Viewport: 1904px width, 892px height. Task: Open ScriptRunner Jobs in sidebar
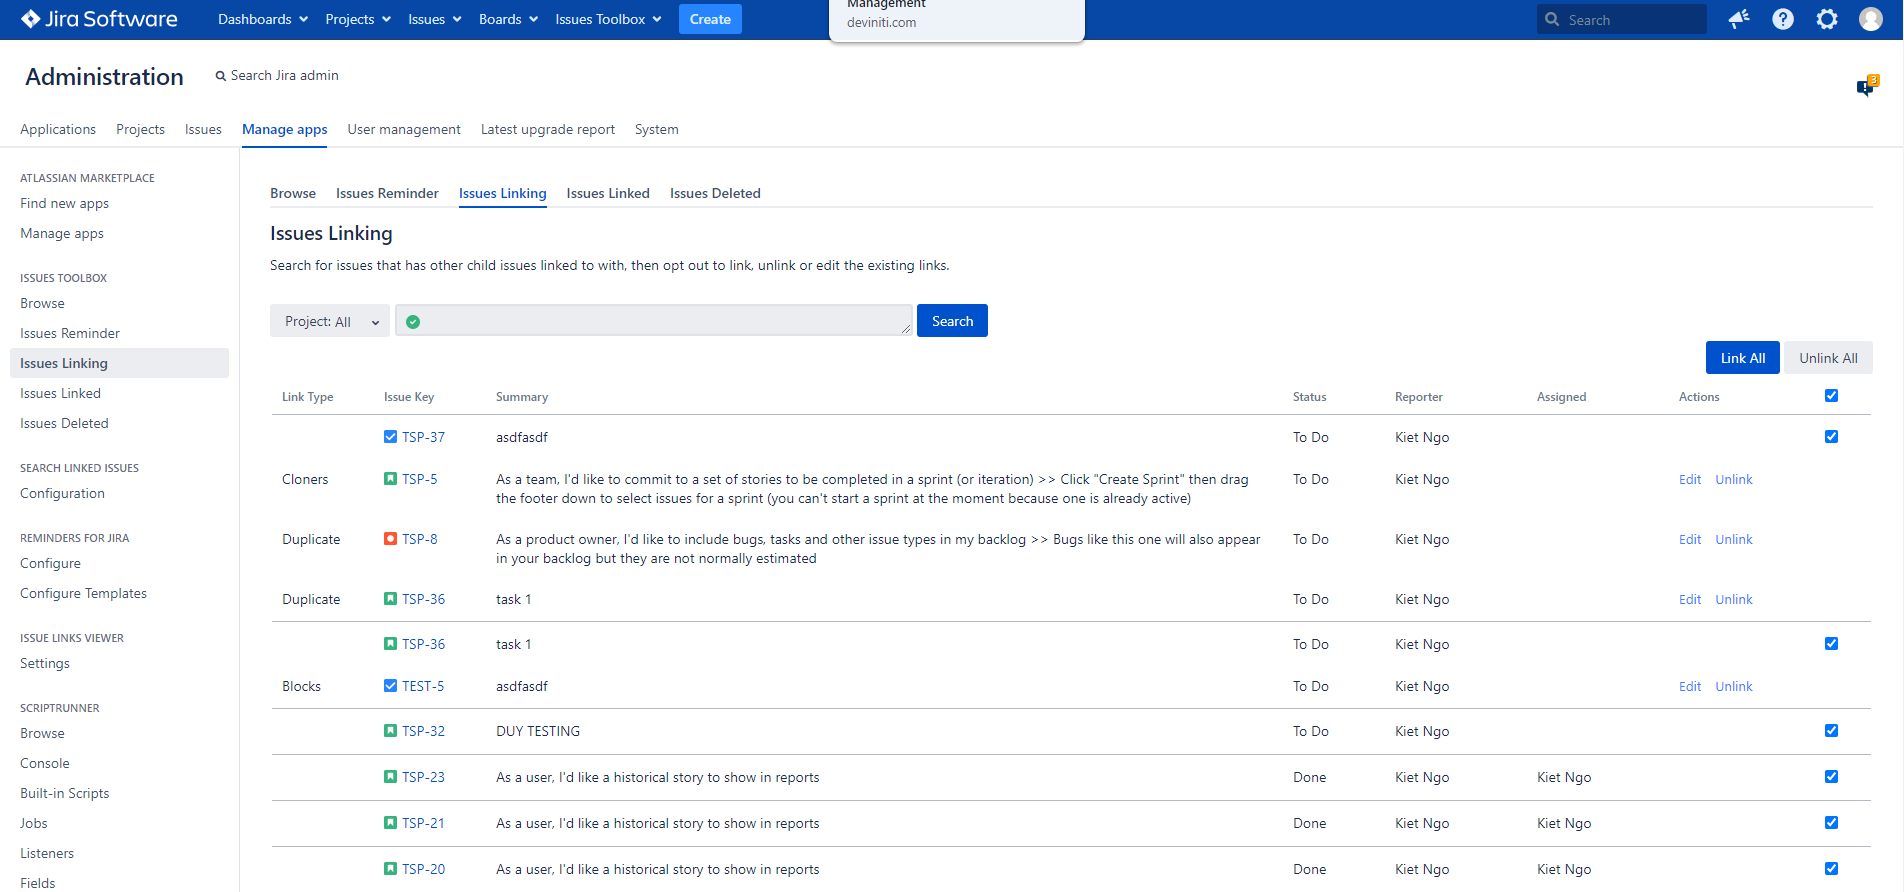point(34,823)
